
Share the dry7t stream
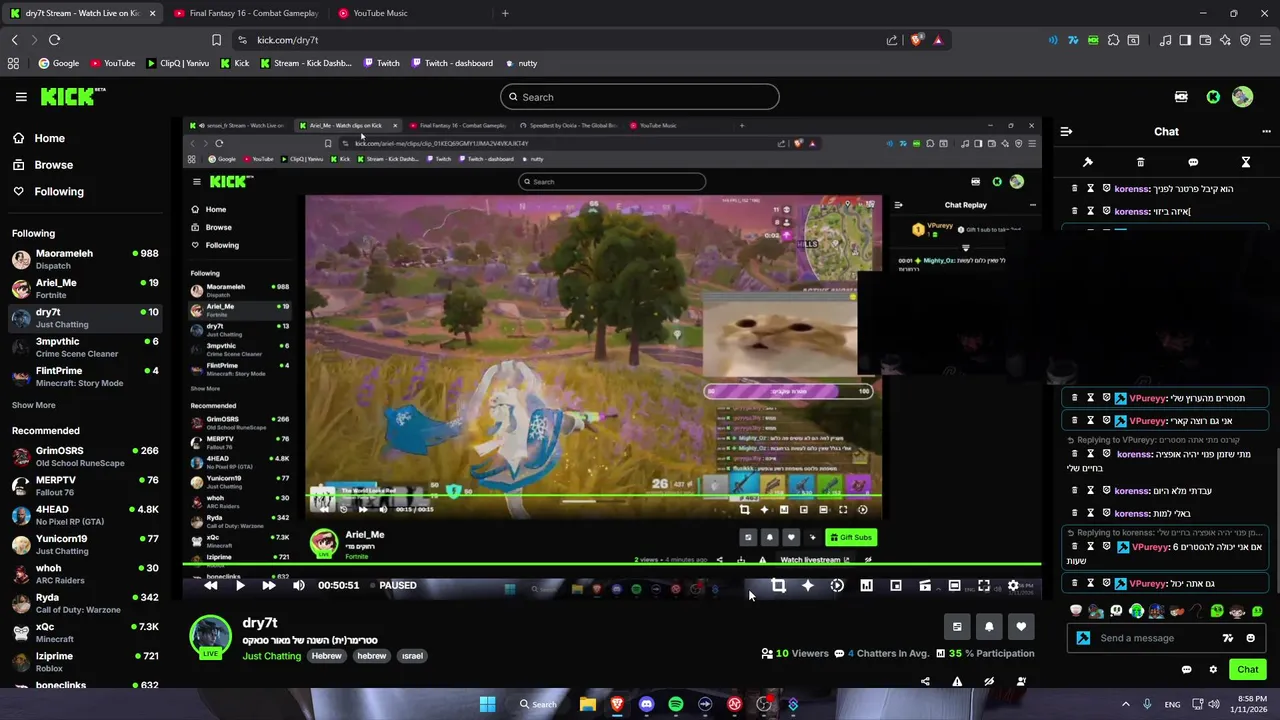[925, 682]
